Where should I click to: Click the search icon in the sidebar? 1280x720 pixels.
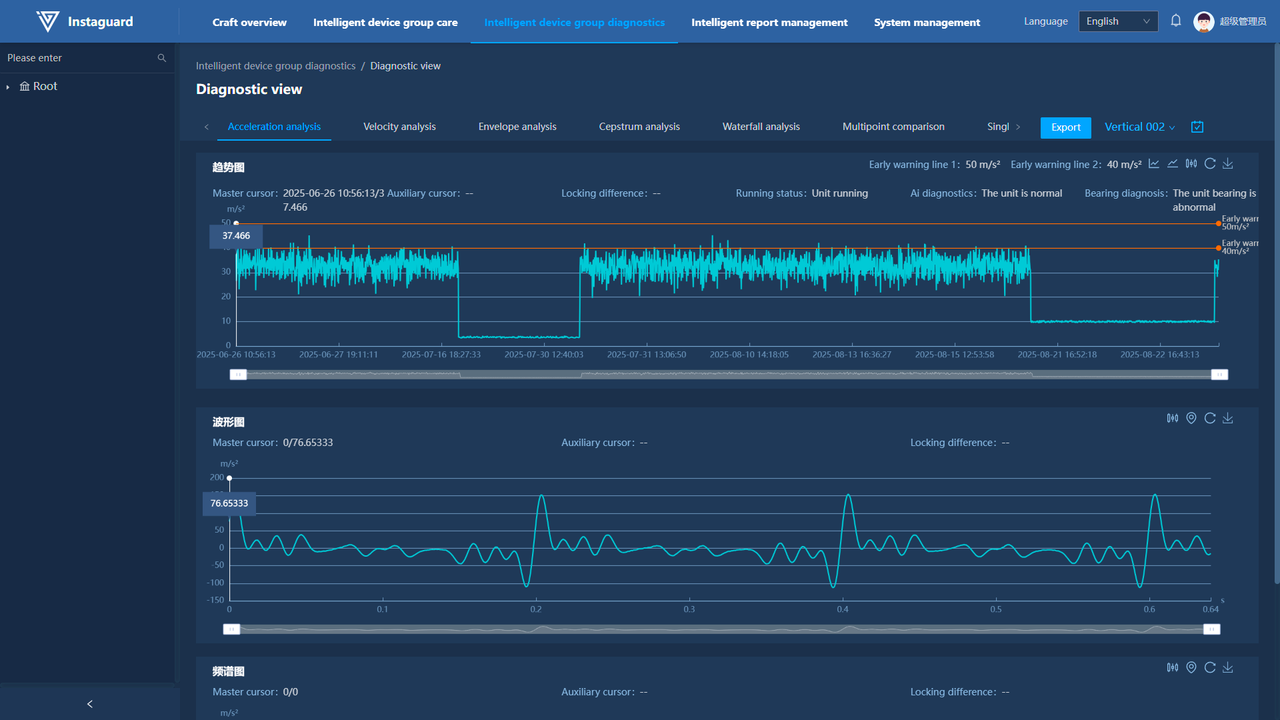(162, 58)
